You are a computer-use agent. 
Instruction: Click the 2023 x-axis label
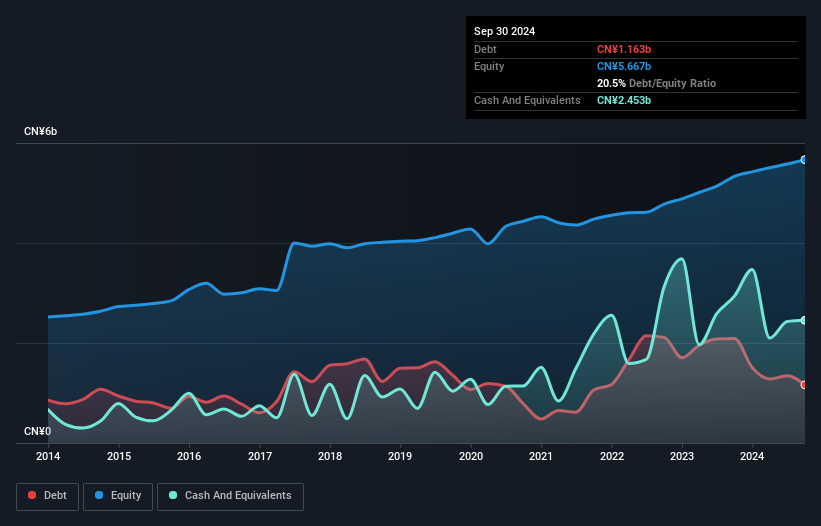[x=682, y=456]
